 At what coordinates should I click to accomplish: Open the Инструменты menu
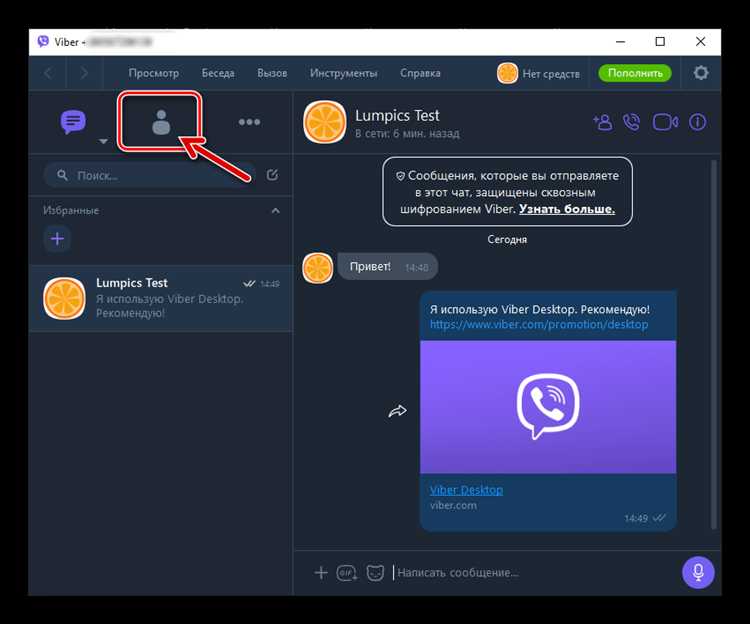343,73
